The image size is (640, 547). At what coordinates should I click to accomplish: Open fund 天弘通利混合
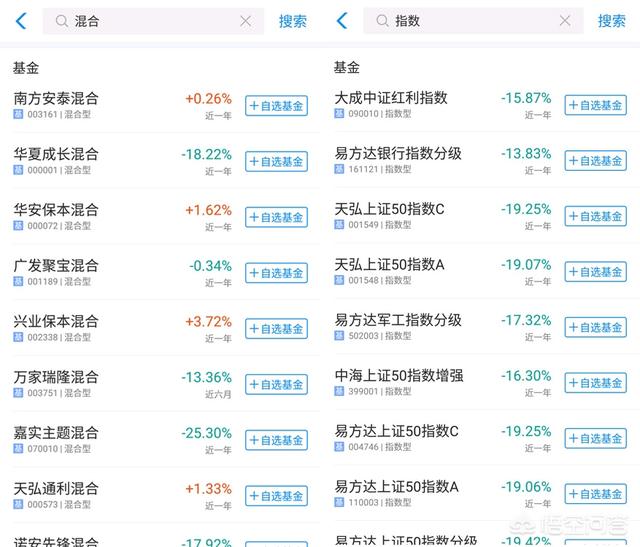[x=56, y=489]
